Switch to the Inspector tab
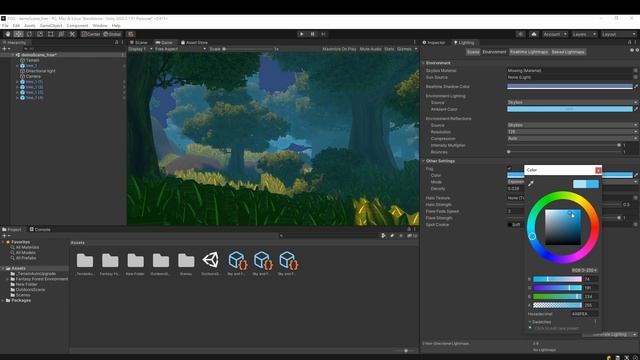 click(434, 42)
